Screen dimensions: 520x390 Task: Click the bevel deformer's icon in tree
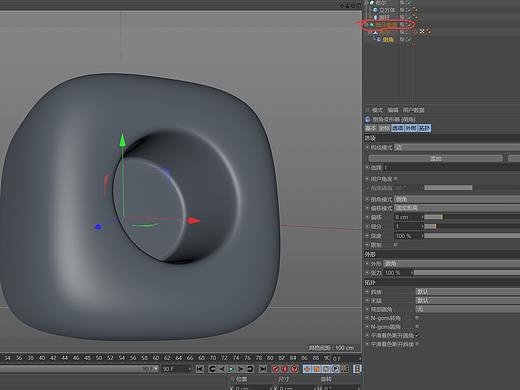pyautogui.click(x=379, y=39)
